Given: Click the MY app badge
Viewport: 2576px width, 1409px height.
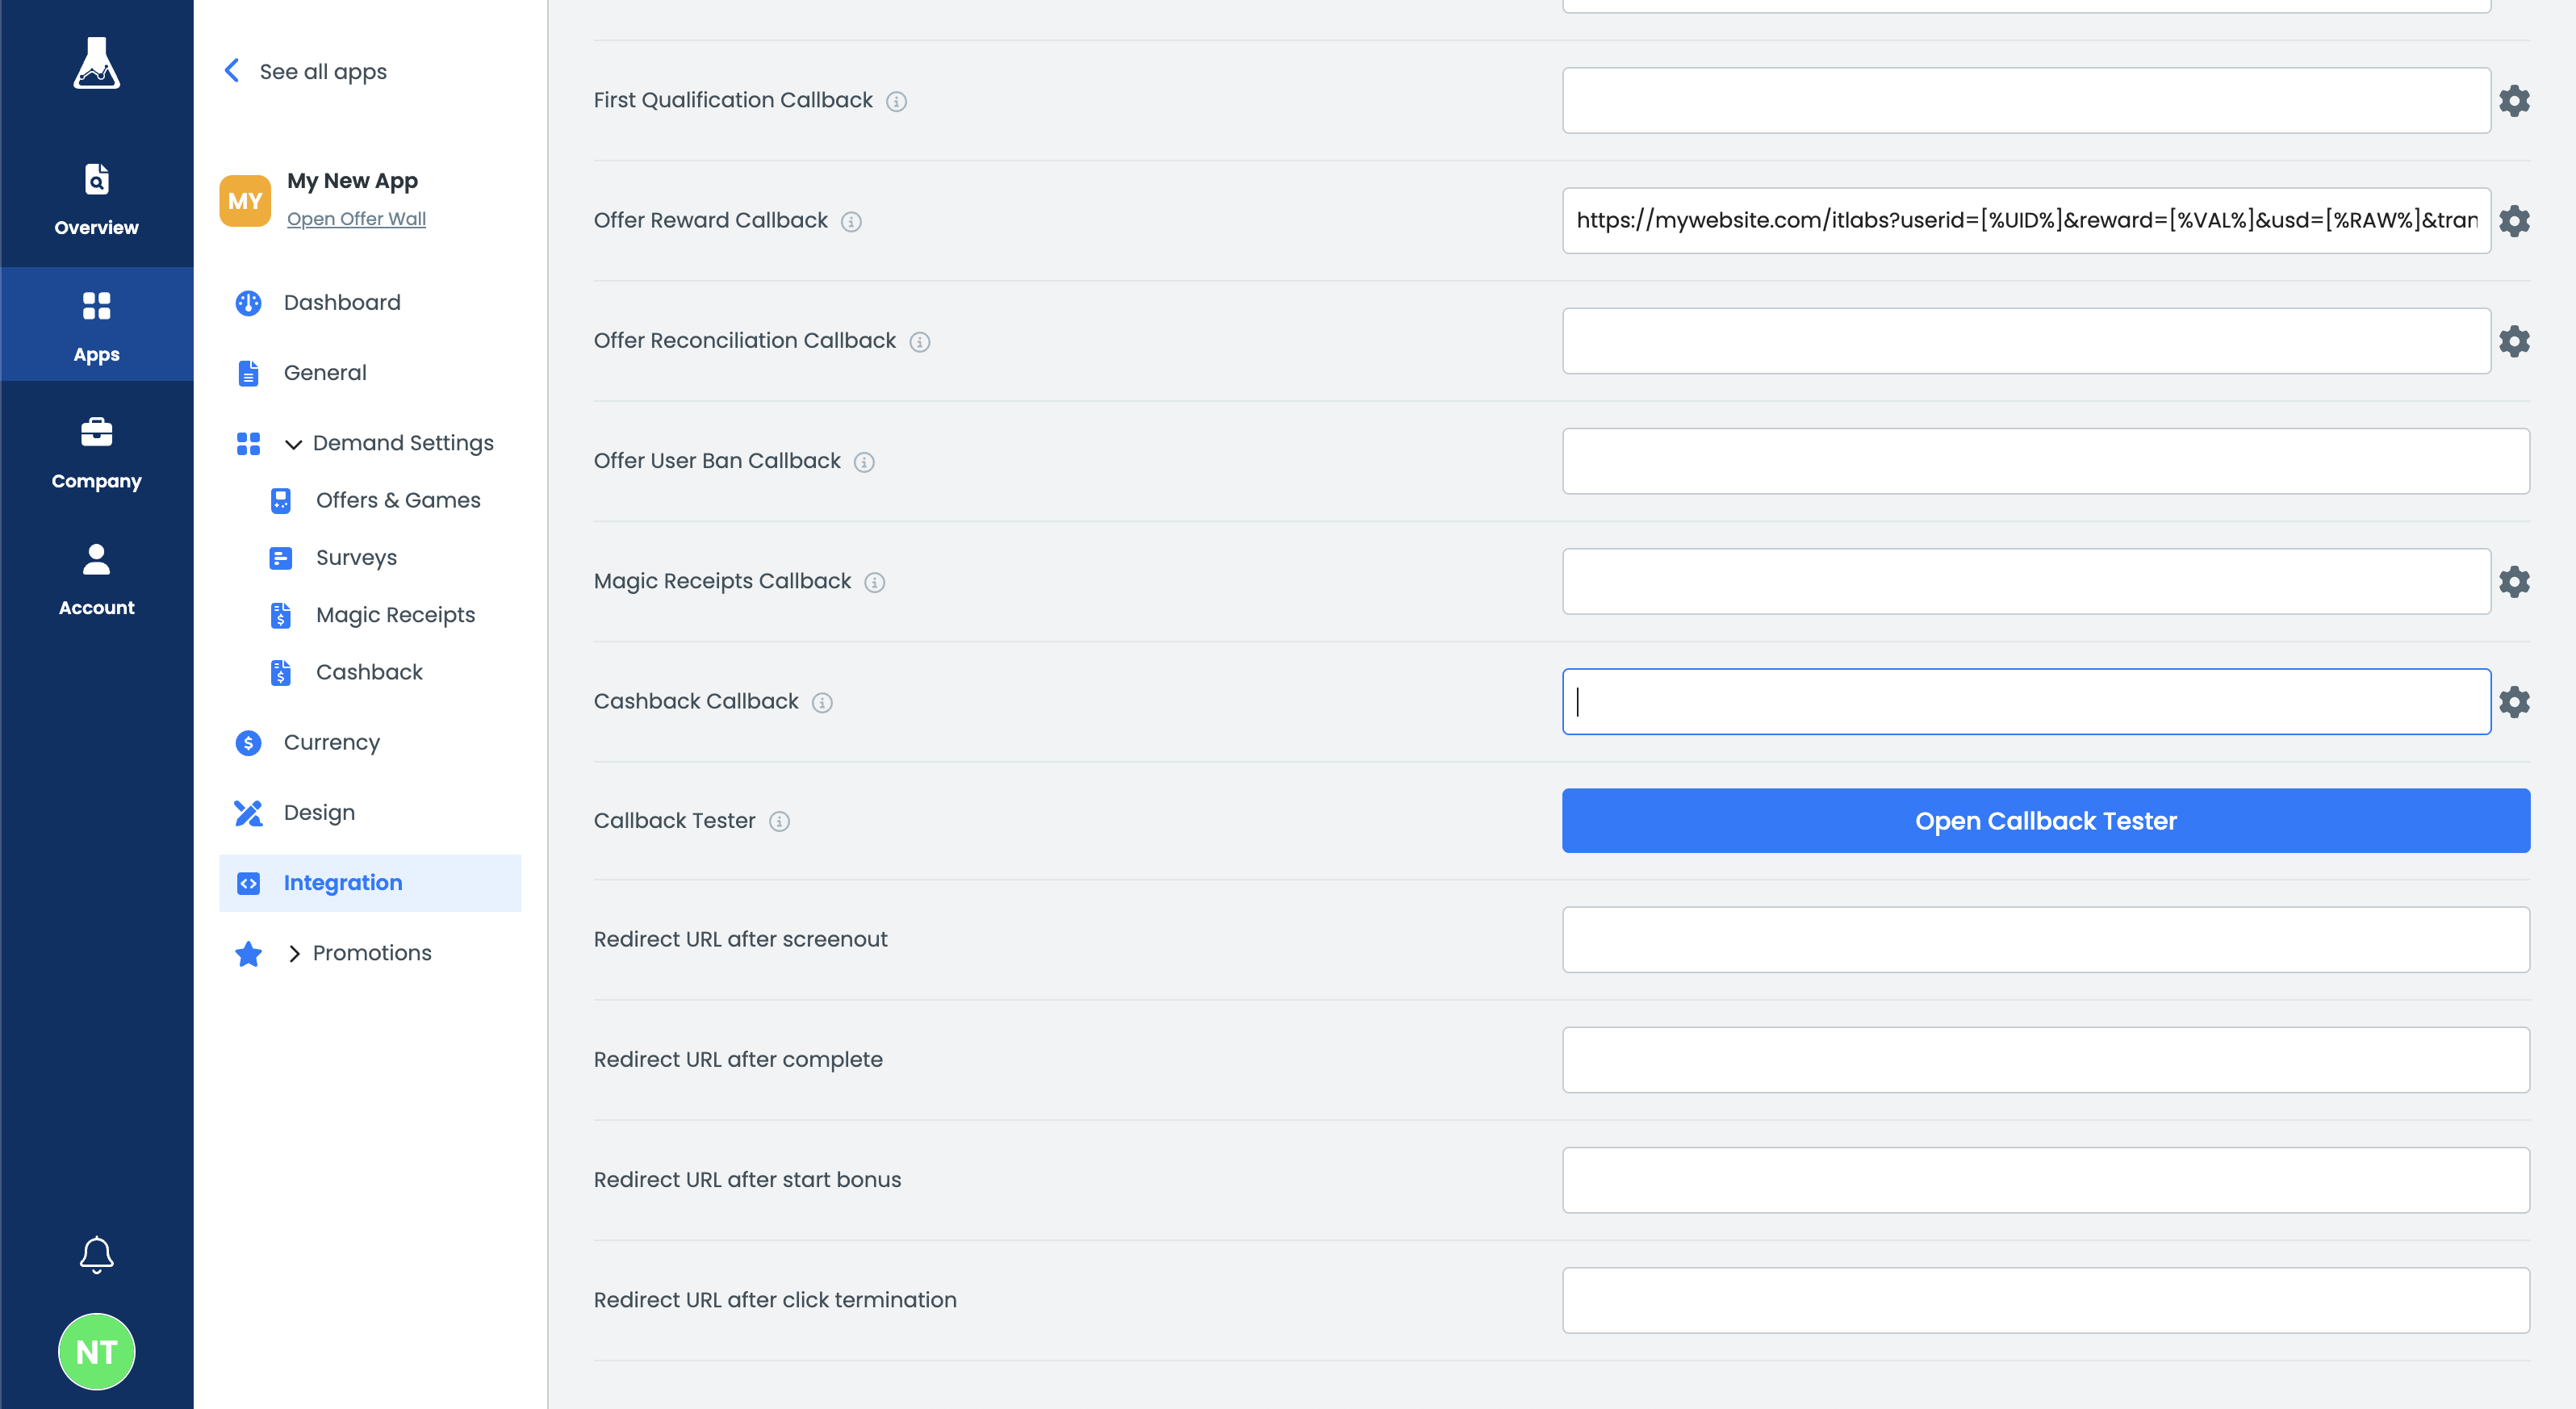Looking at the screenshot, I should [245, 201].
